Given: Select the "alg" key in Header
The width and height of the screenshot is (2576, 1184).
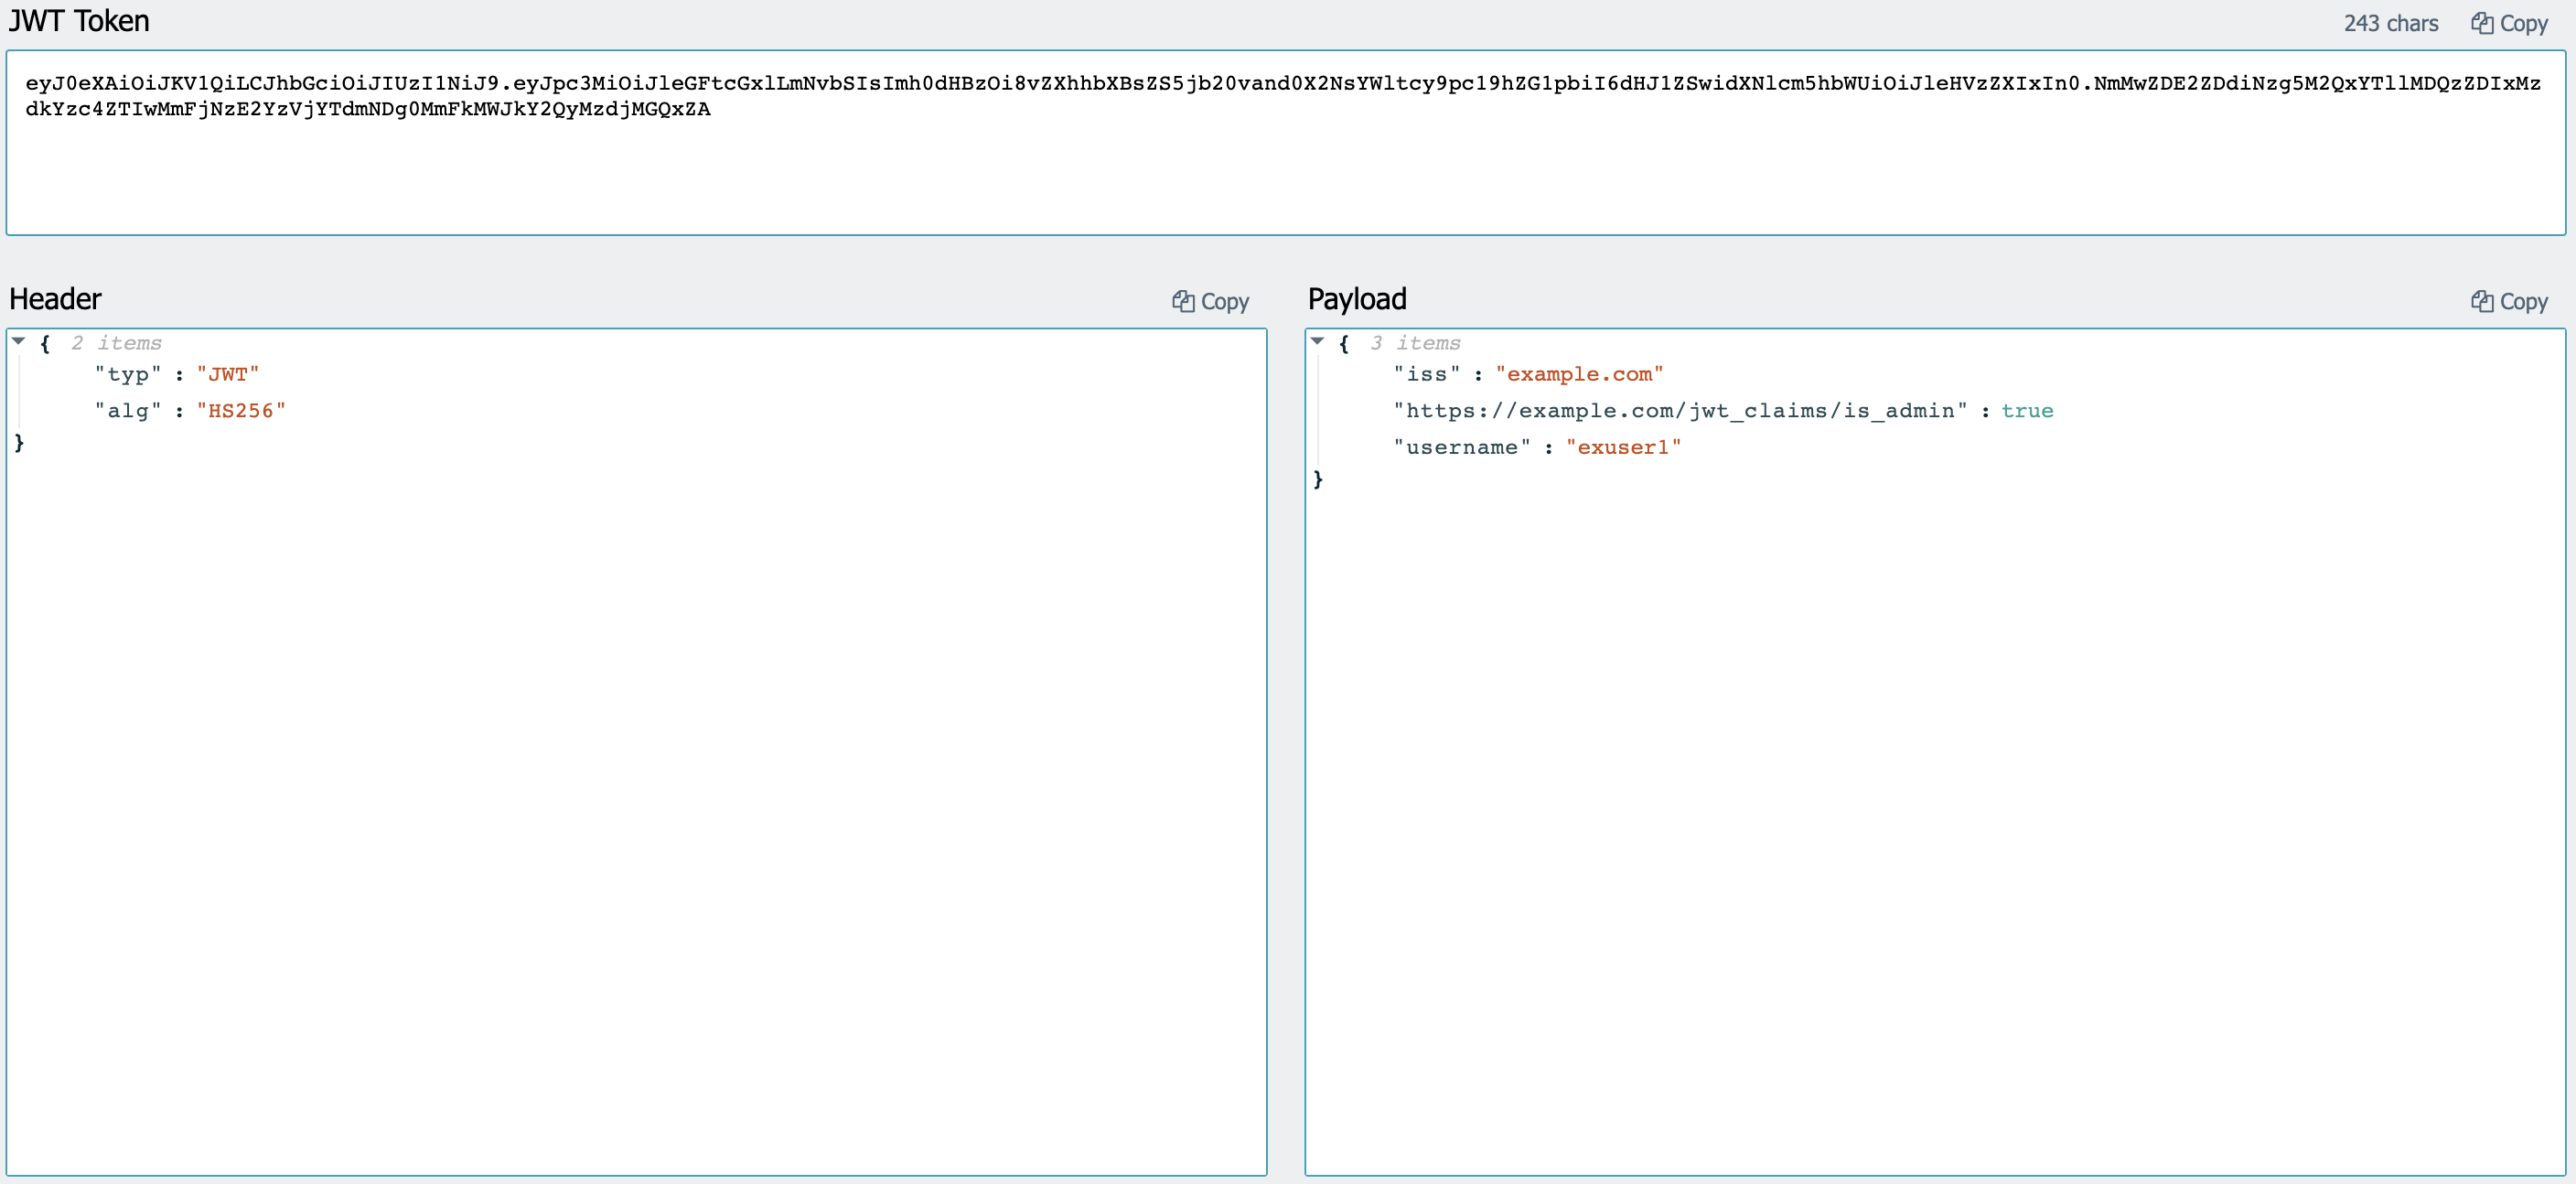Looking at the screenshot, I should [128, 411].
